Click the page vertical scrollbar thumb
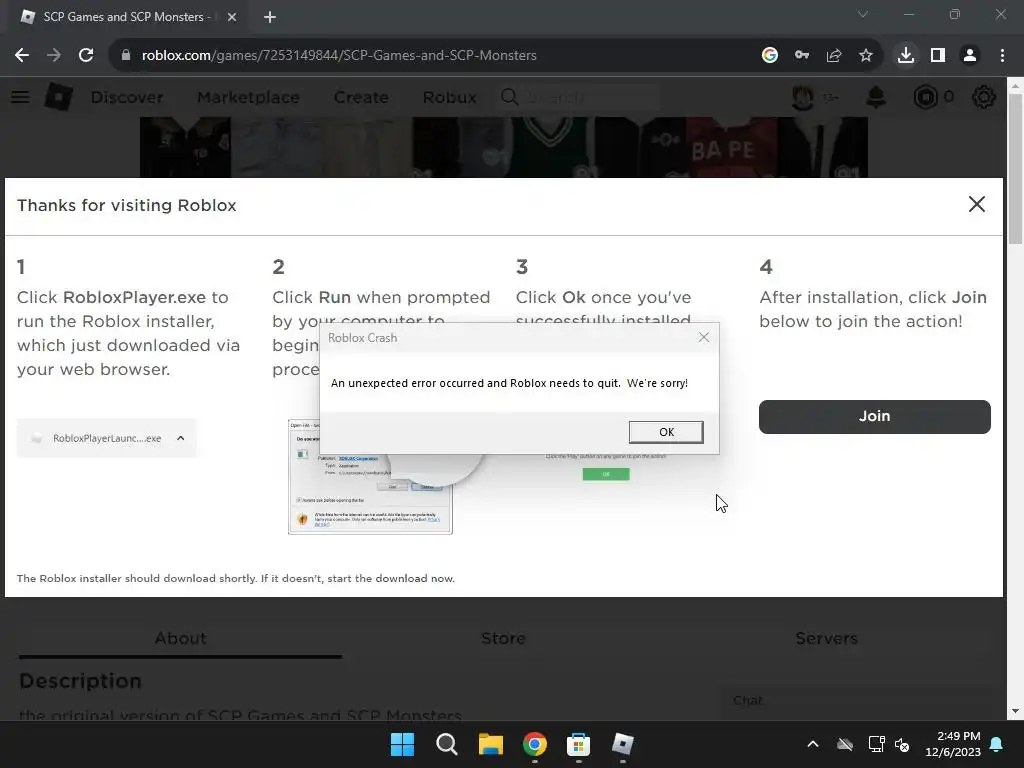Image resolution: width=1024 pixels, height=768 pixels. tap(1015, 168)
